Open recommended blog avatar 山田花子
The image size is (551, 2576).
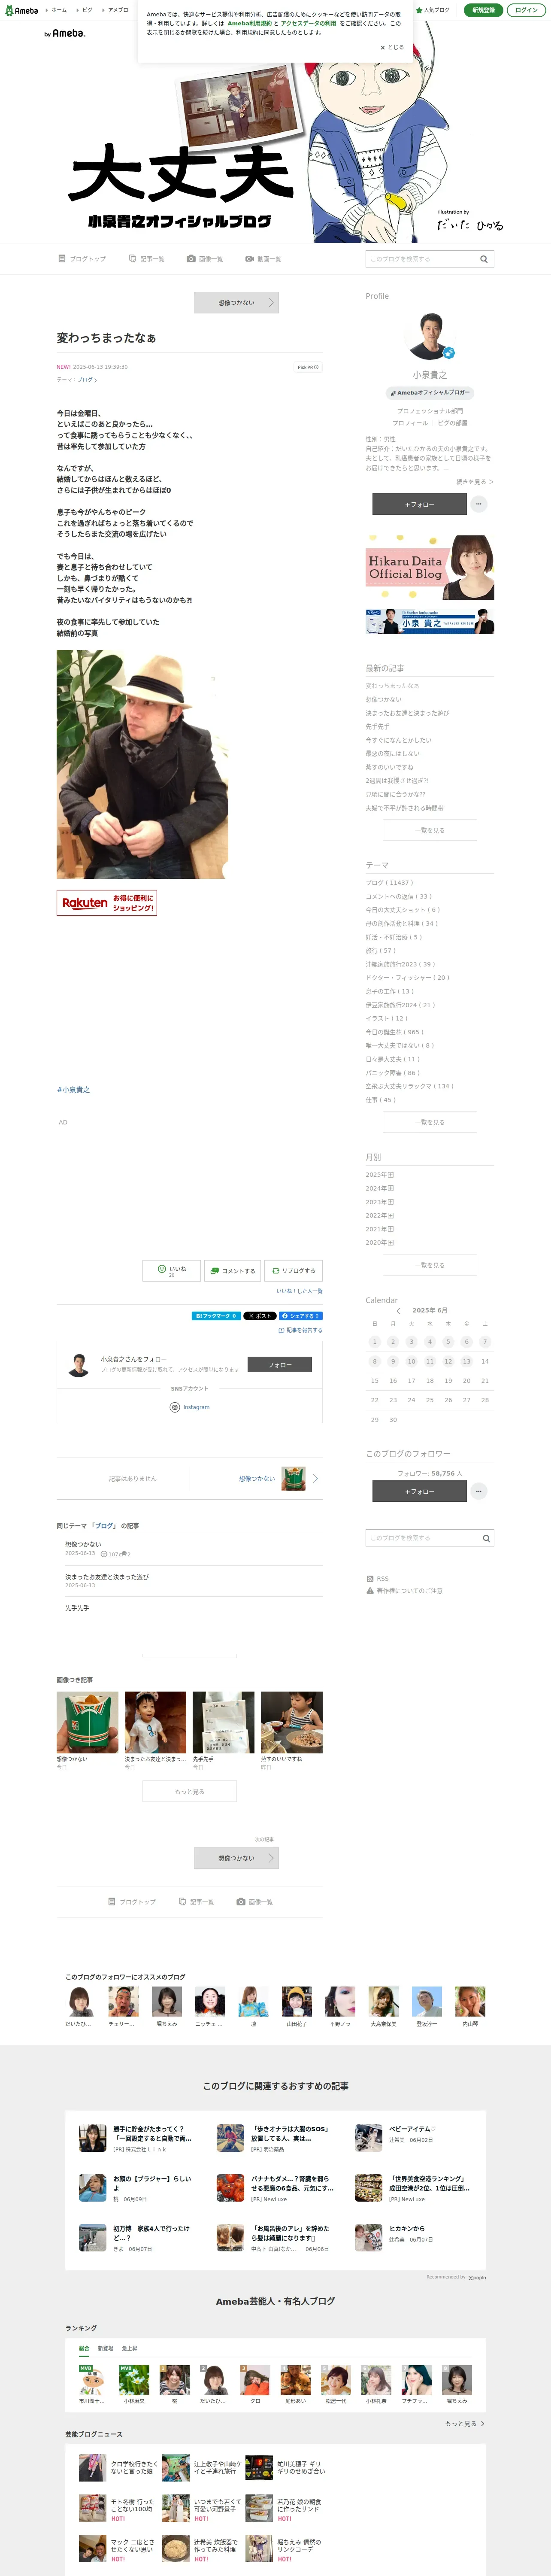pyautogui.click(x=297, y=2001)
